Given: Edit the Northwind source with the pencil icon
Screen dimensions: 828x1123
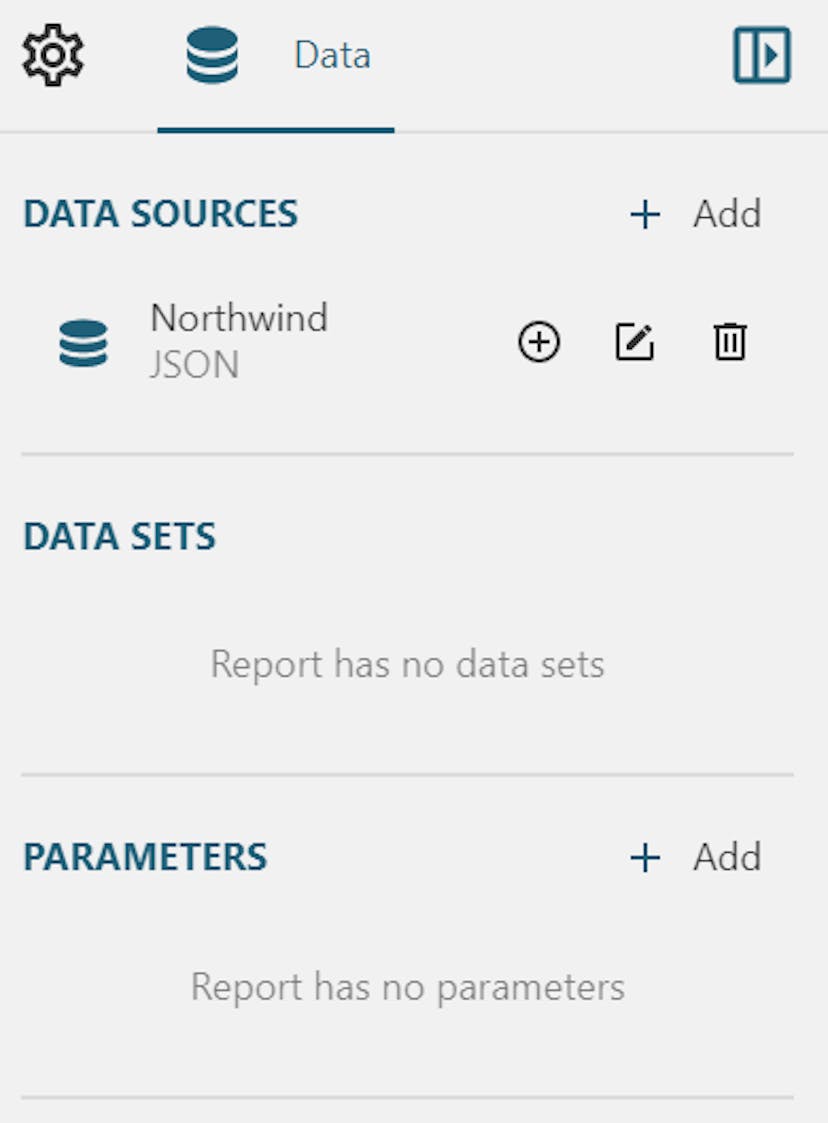Looking at the screenshot, I should click(x=635, y=341).
